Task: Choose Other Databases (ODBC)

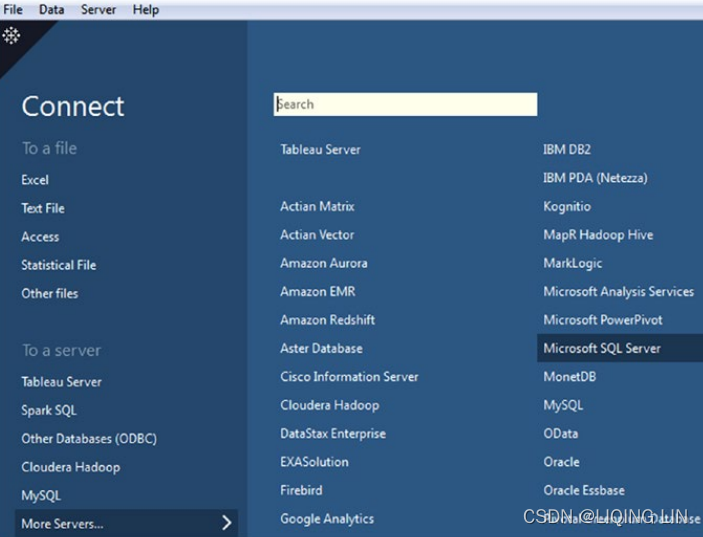Action: coord(89,438)
